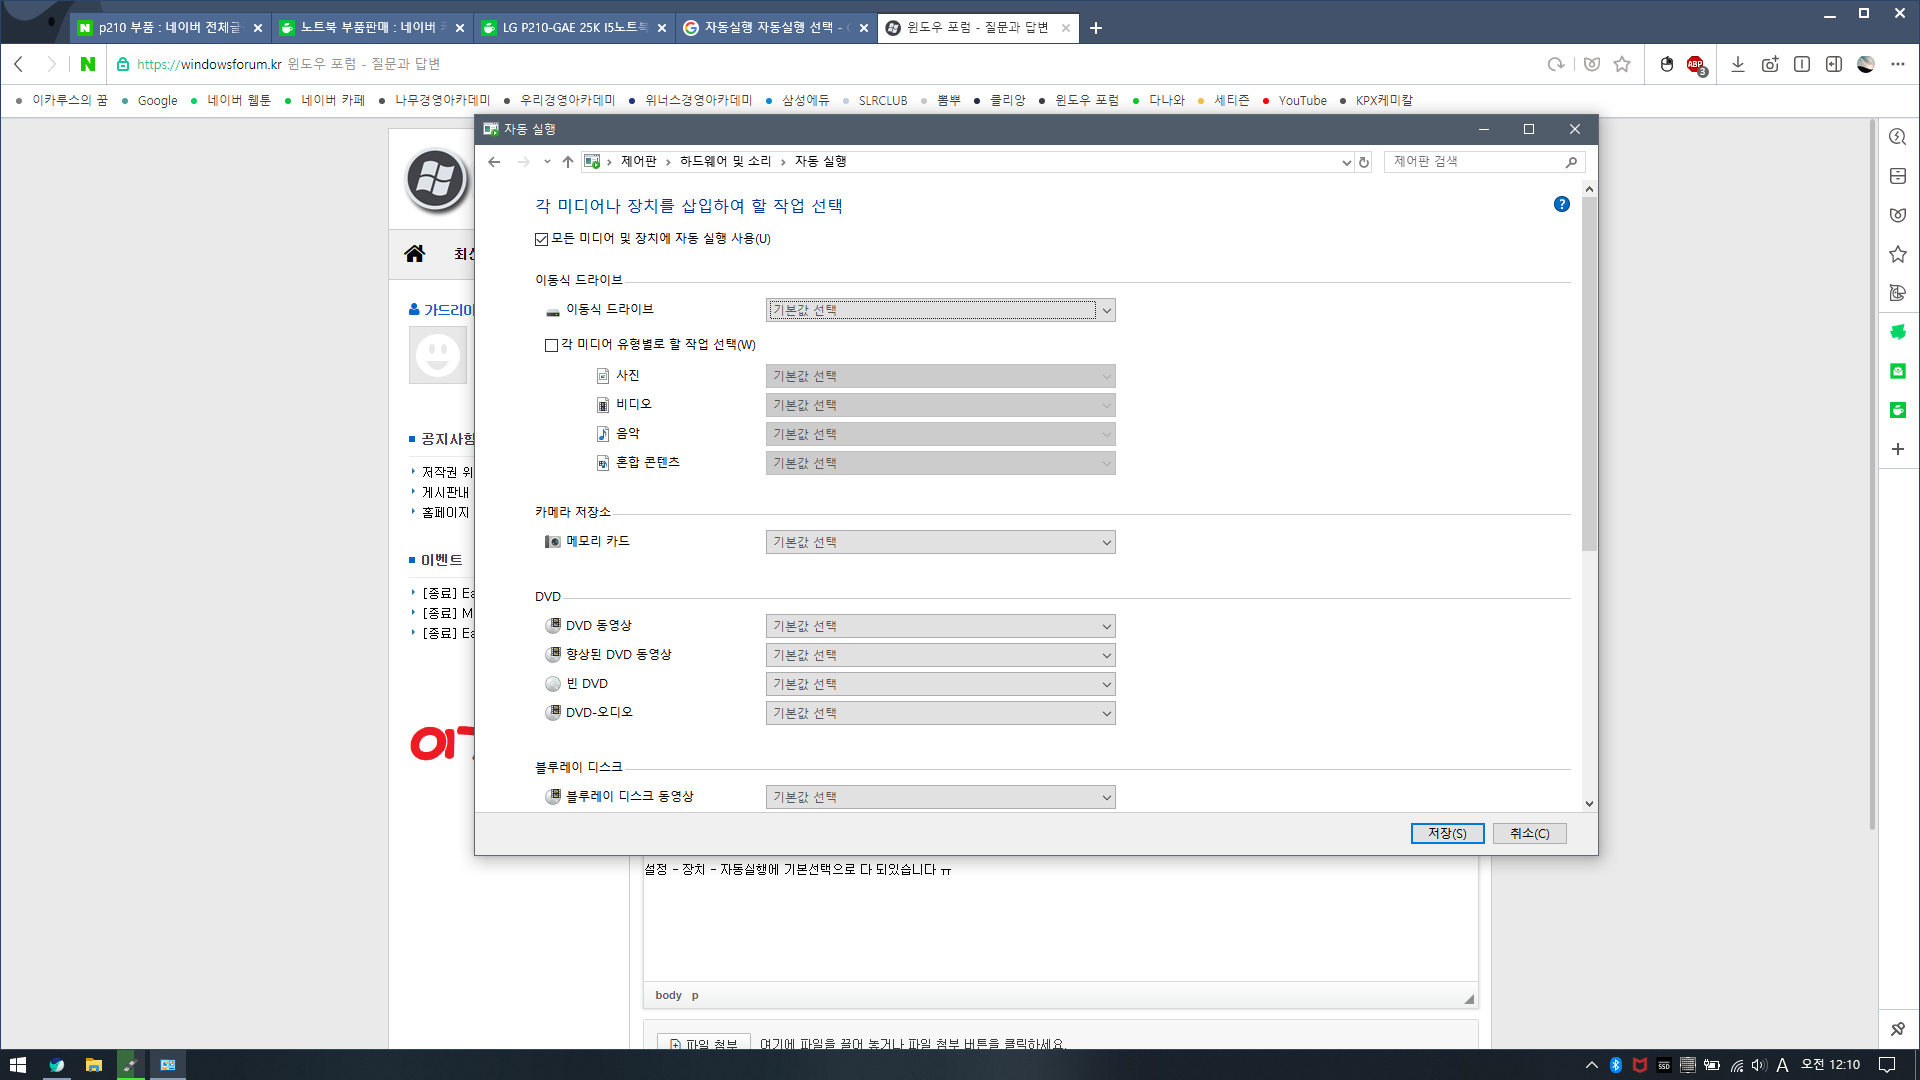This screenshot has height=1080, width=1920.
Task: Click '하드웨어 및 소리' breadcrumb
Action: [x=725, y=162]
